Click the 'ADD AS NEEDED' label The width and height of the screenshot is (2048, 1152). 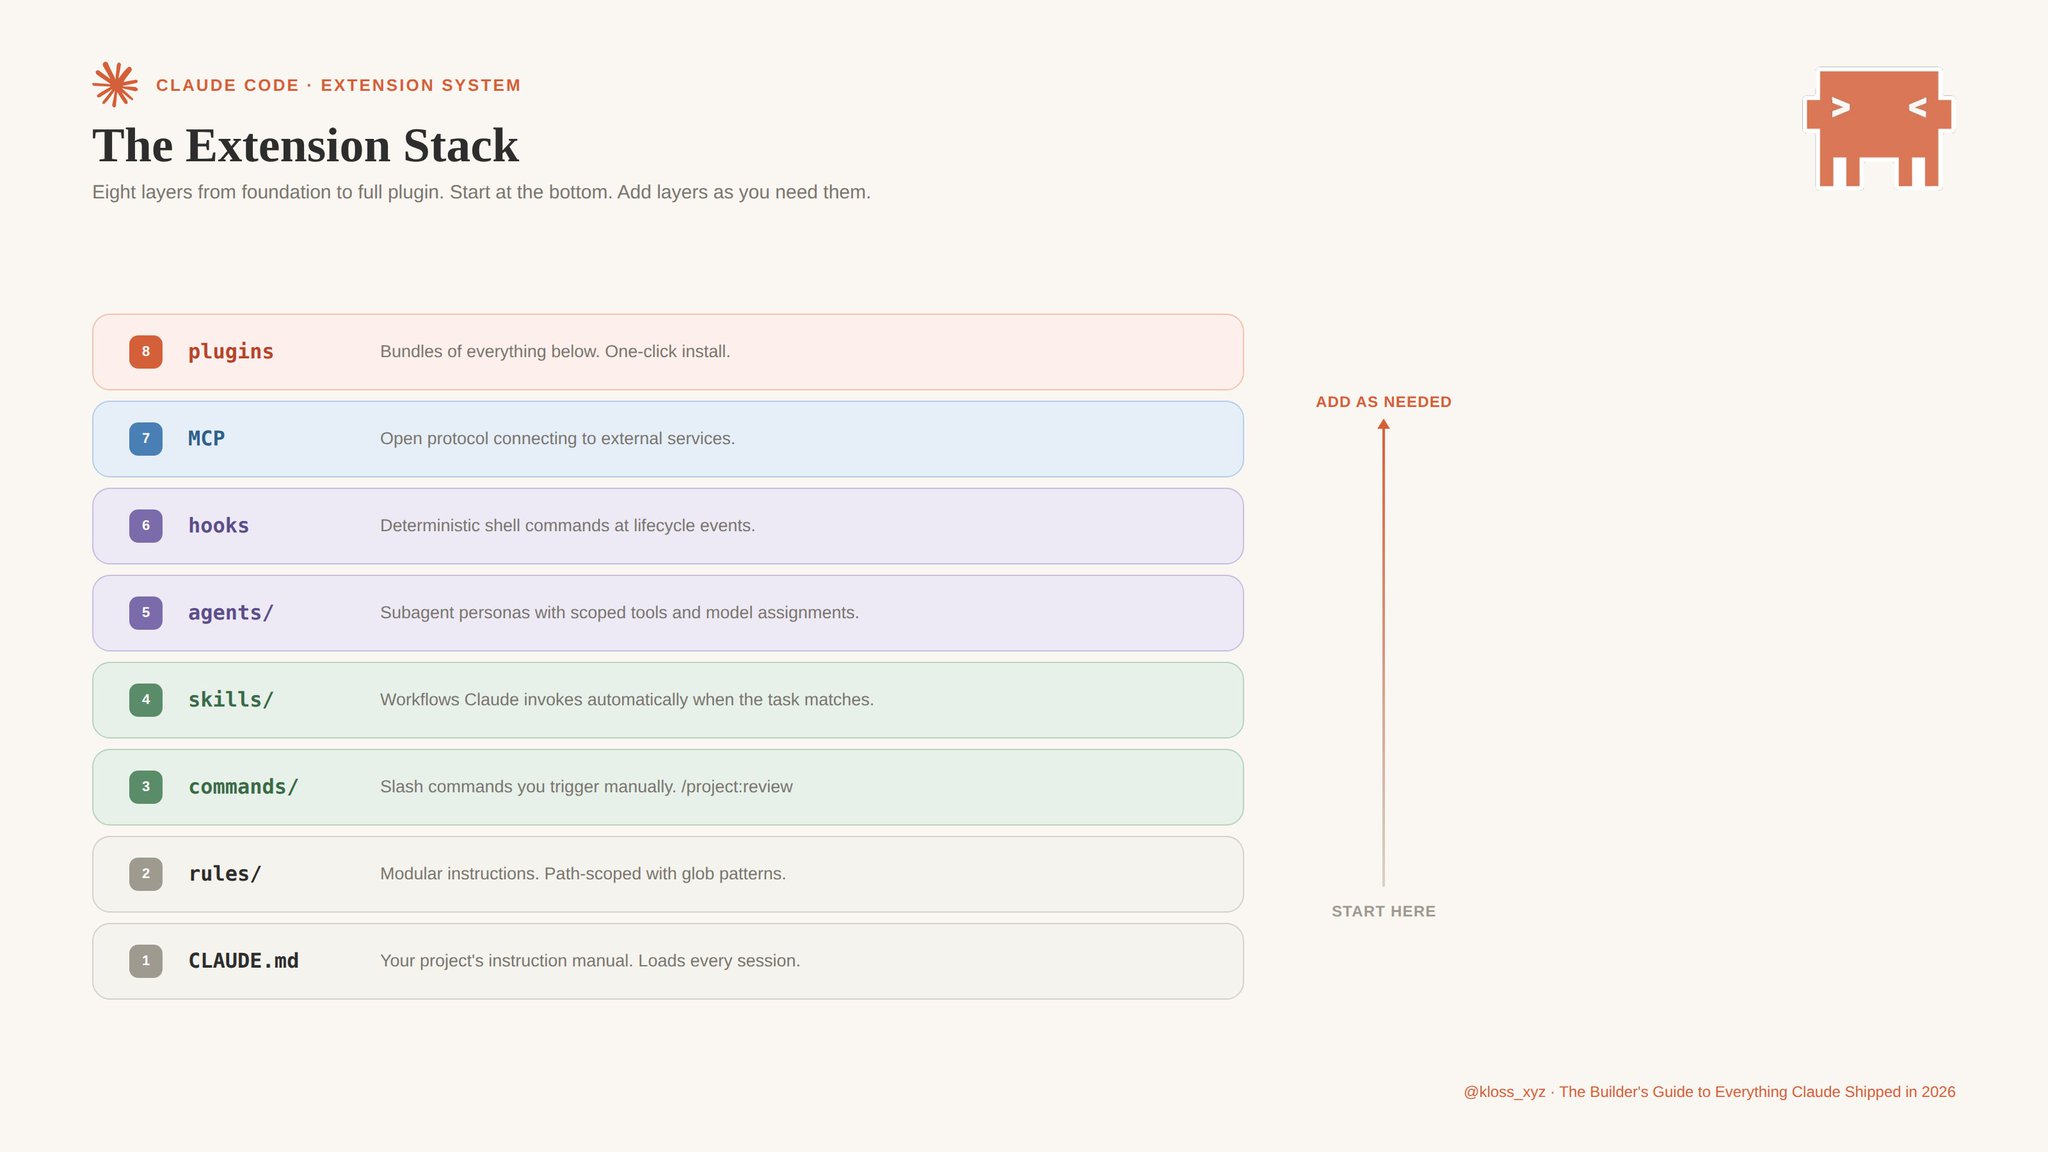(1384, 402)
